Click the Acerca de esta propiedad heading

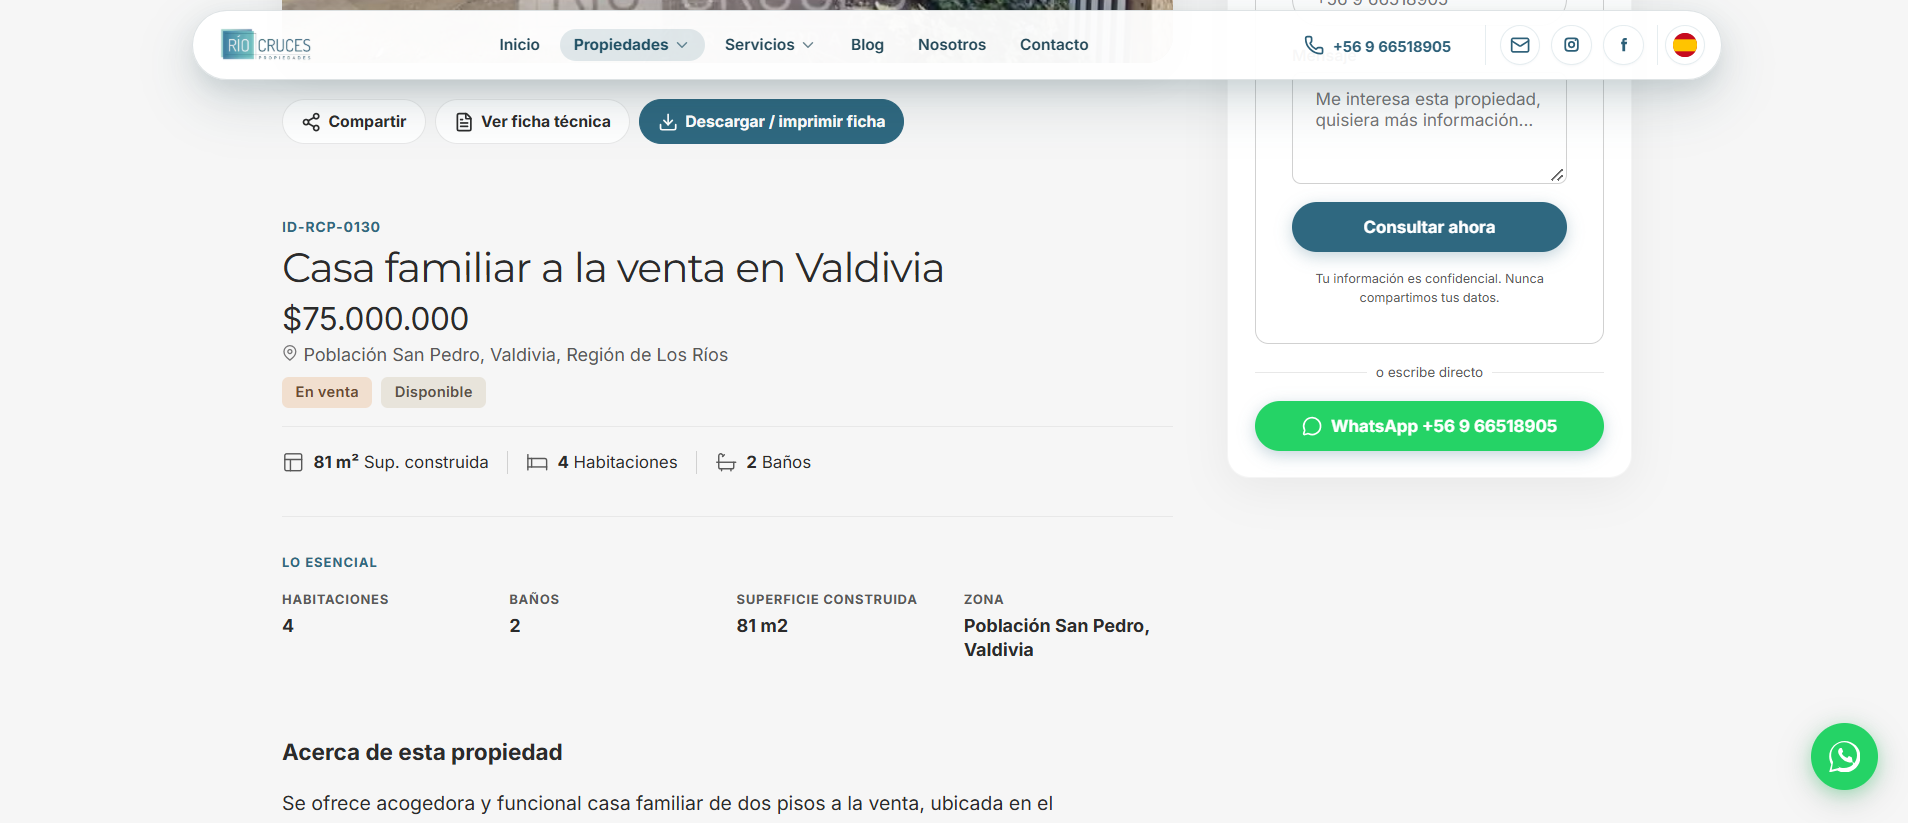click(x=422, y=752)
